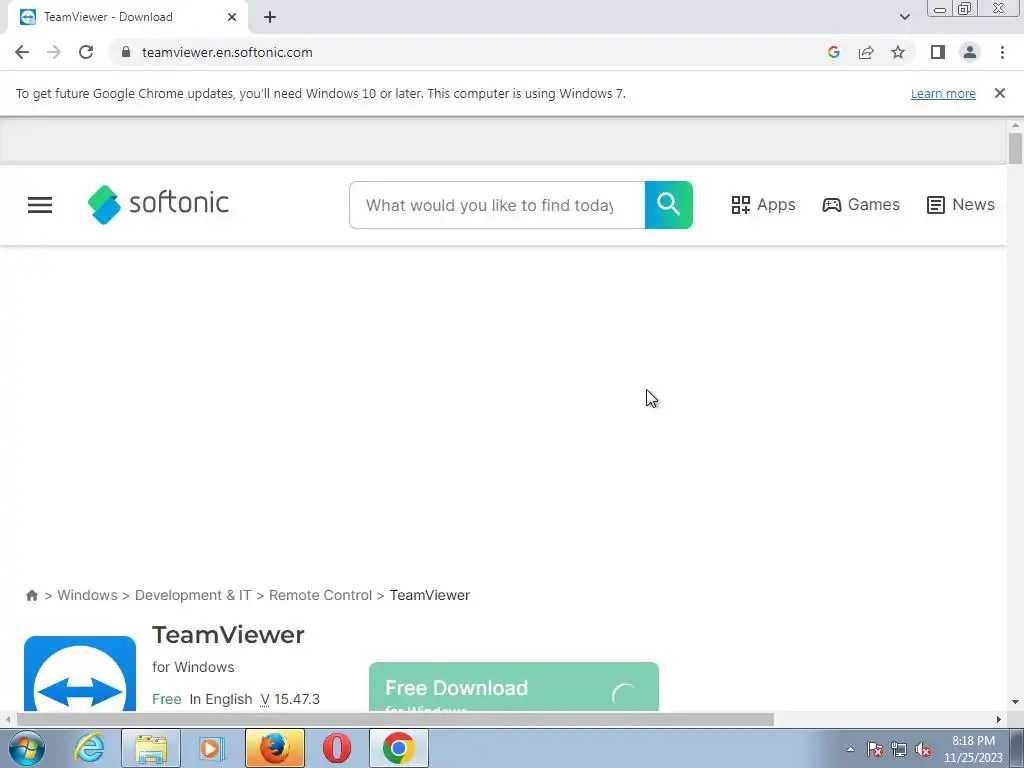Click the magnifier search button

[669, 205]
